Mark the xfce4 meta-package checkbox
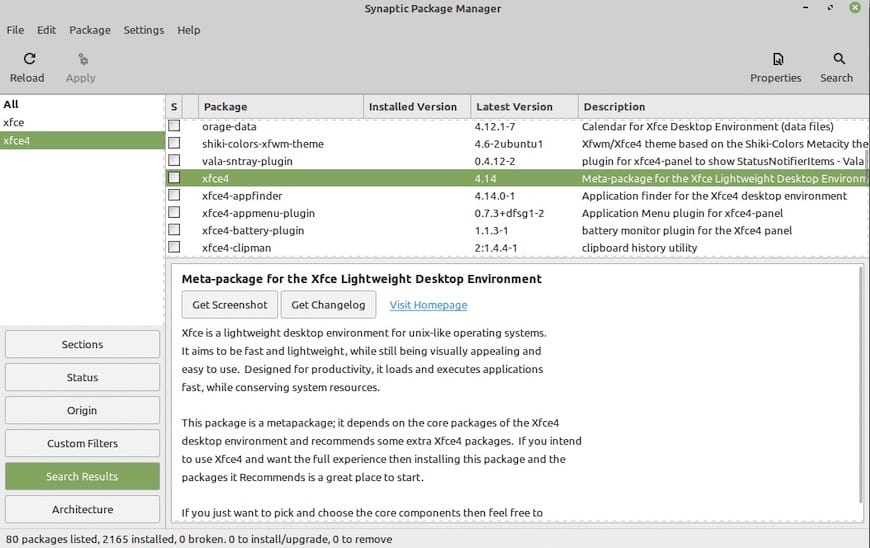The height and width of the screenshot is (548, 870). click(x=174, y=177)
